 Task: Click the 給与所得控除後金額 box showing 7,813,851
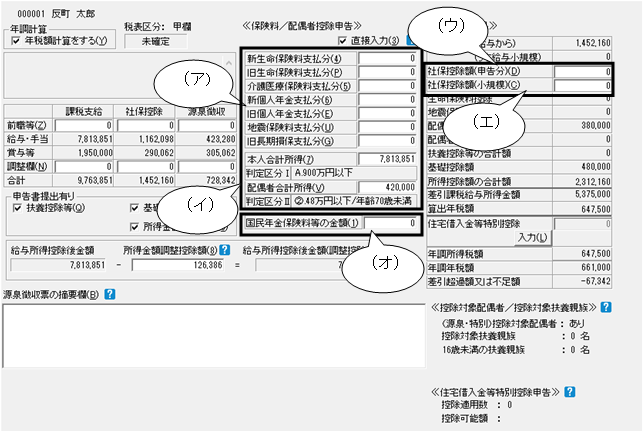coord(58,265)
